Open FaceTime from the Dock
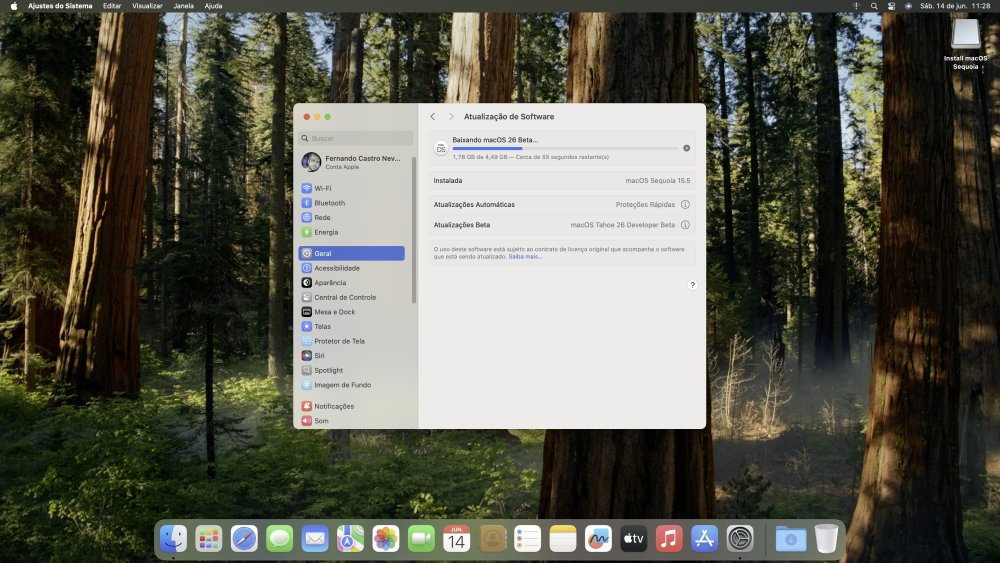The width and height of the screenshot is (1000, 563). pos(421,539)
